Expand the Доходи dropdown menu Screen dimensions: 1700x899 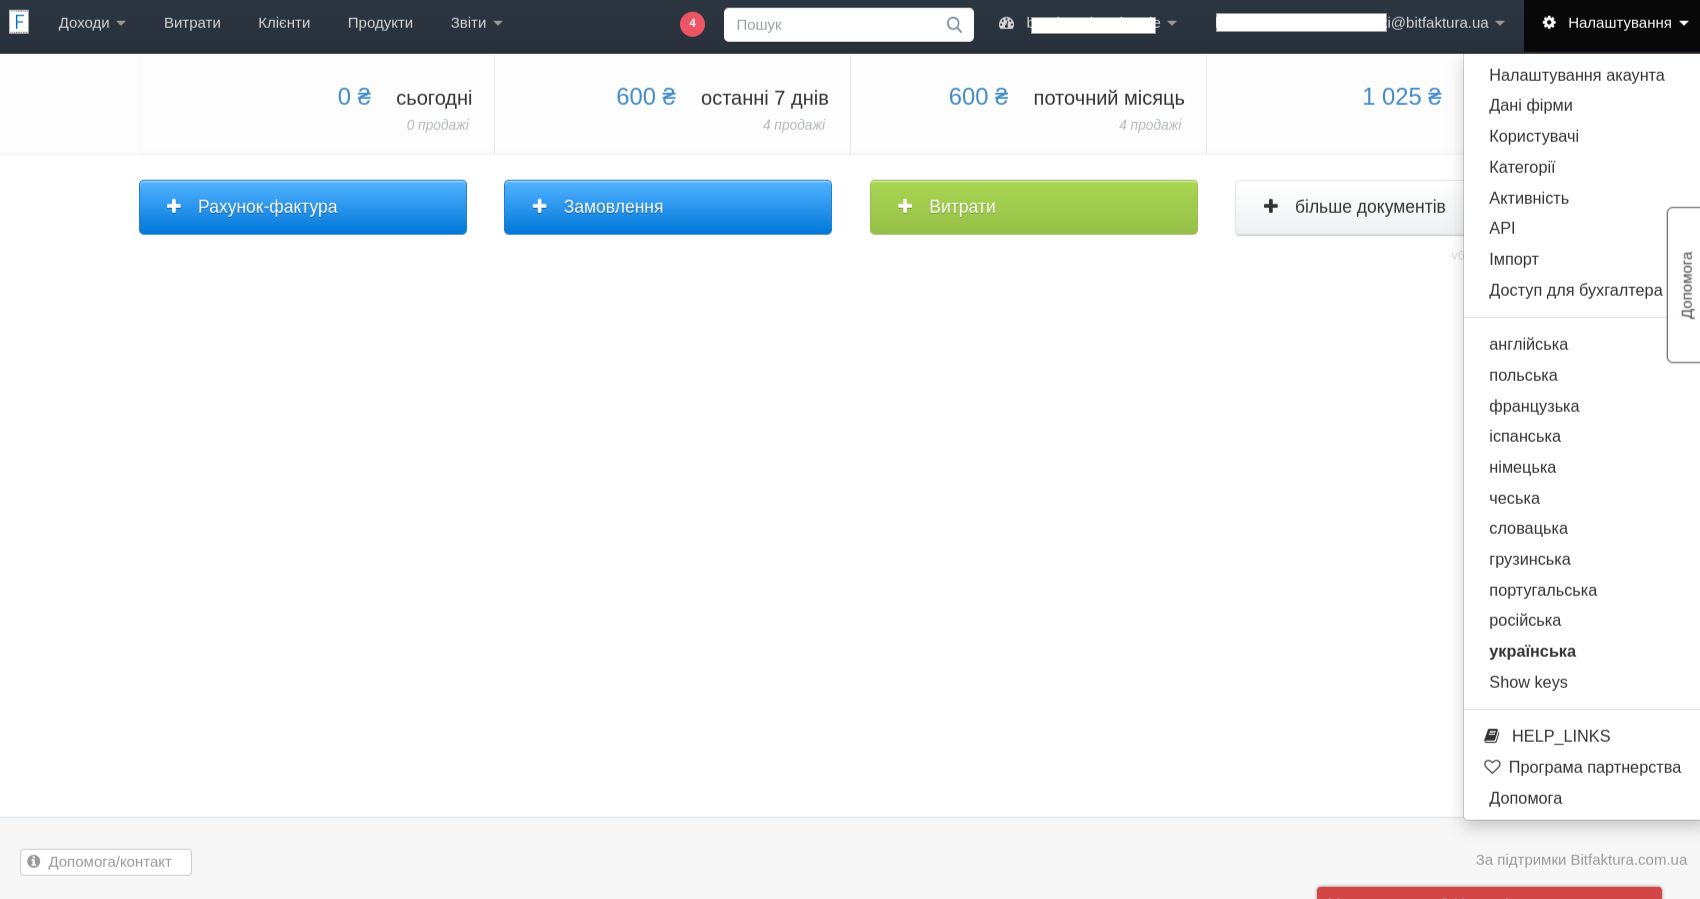click(x=92, y=23)
